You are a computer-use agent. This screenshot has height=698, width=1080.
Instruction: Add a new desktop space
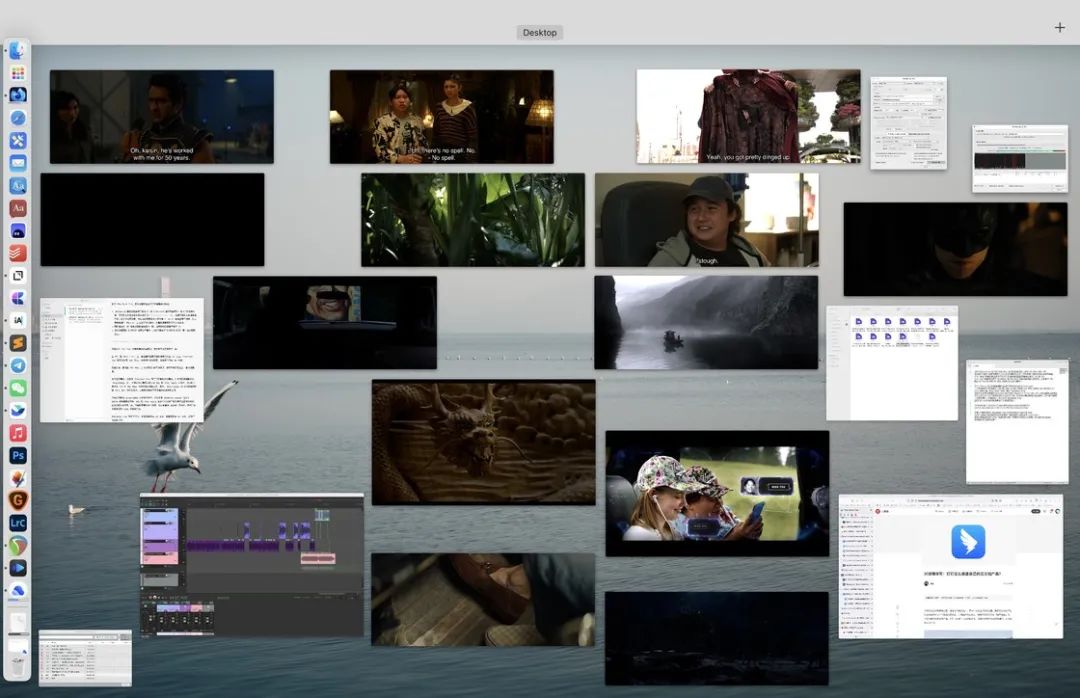click(x=1059, y=28)
